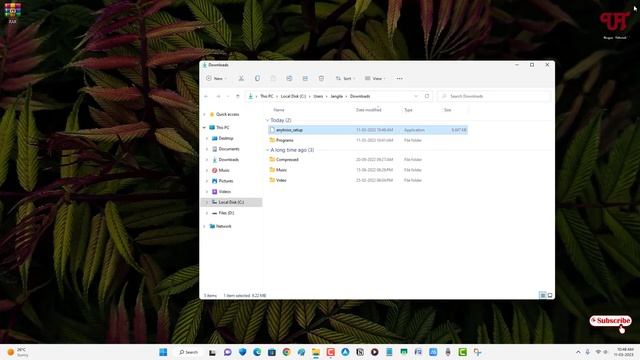The height and width of the screenshot is (360, 640).
Task: Open Microsoft Edge on taskbar
Action: pos(257,352)
